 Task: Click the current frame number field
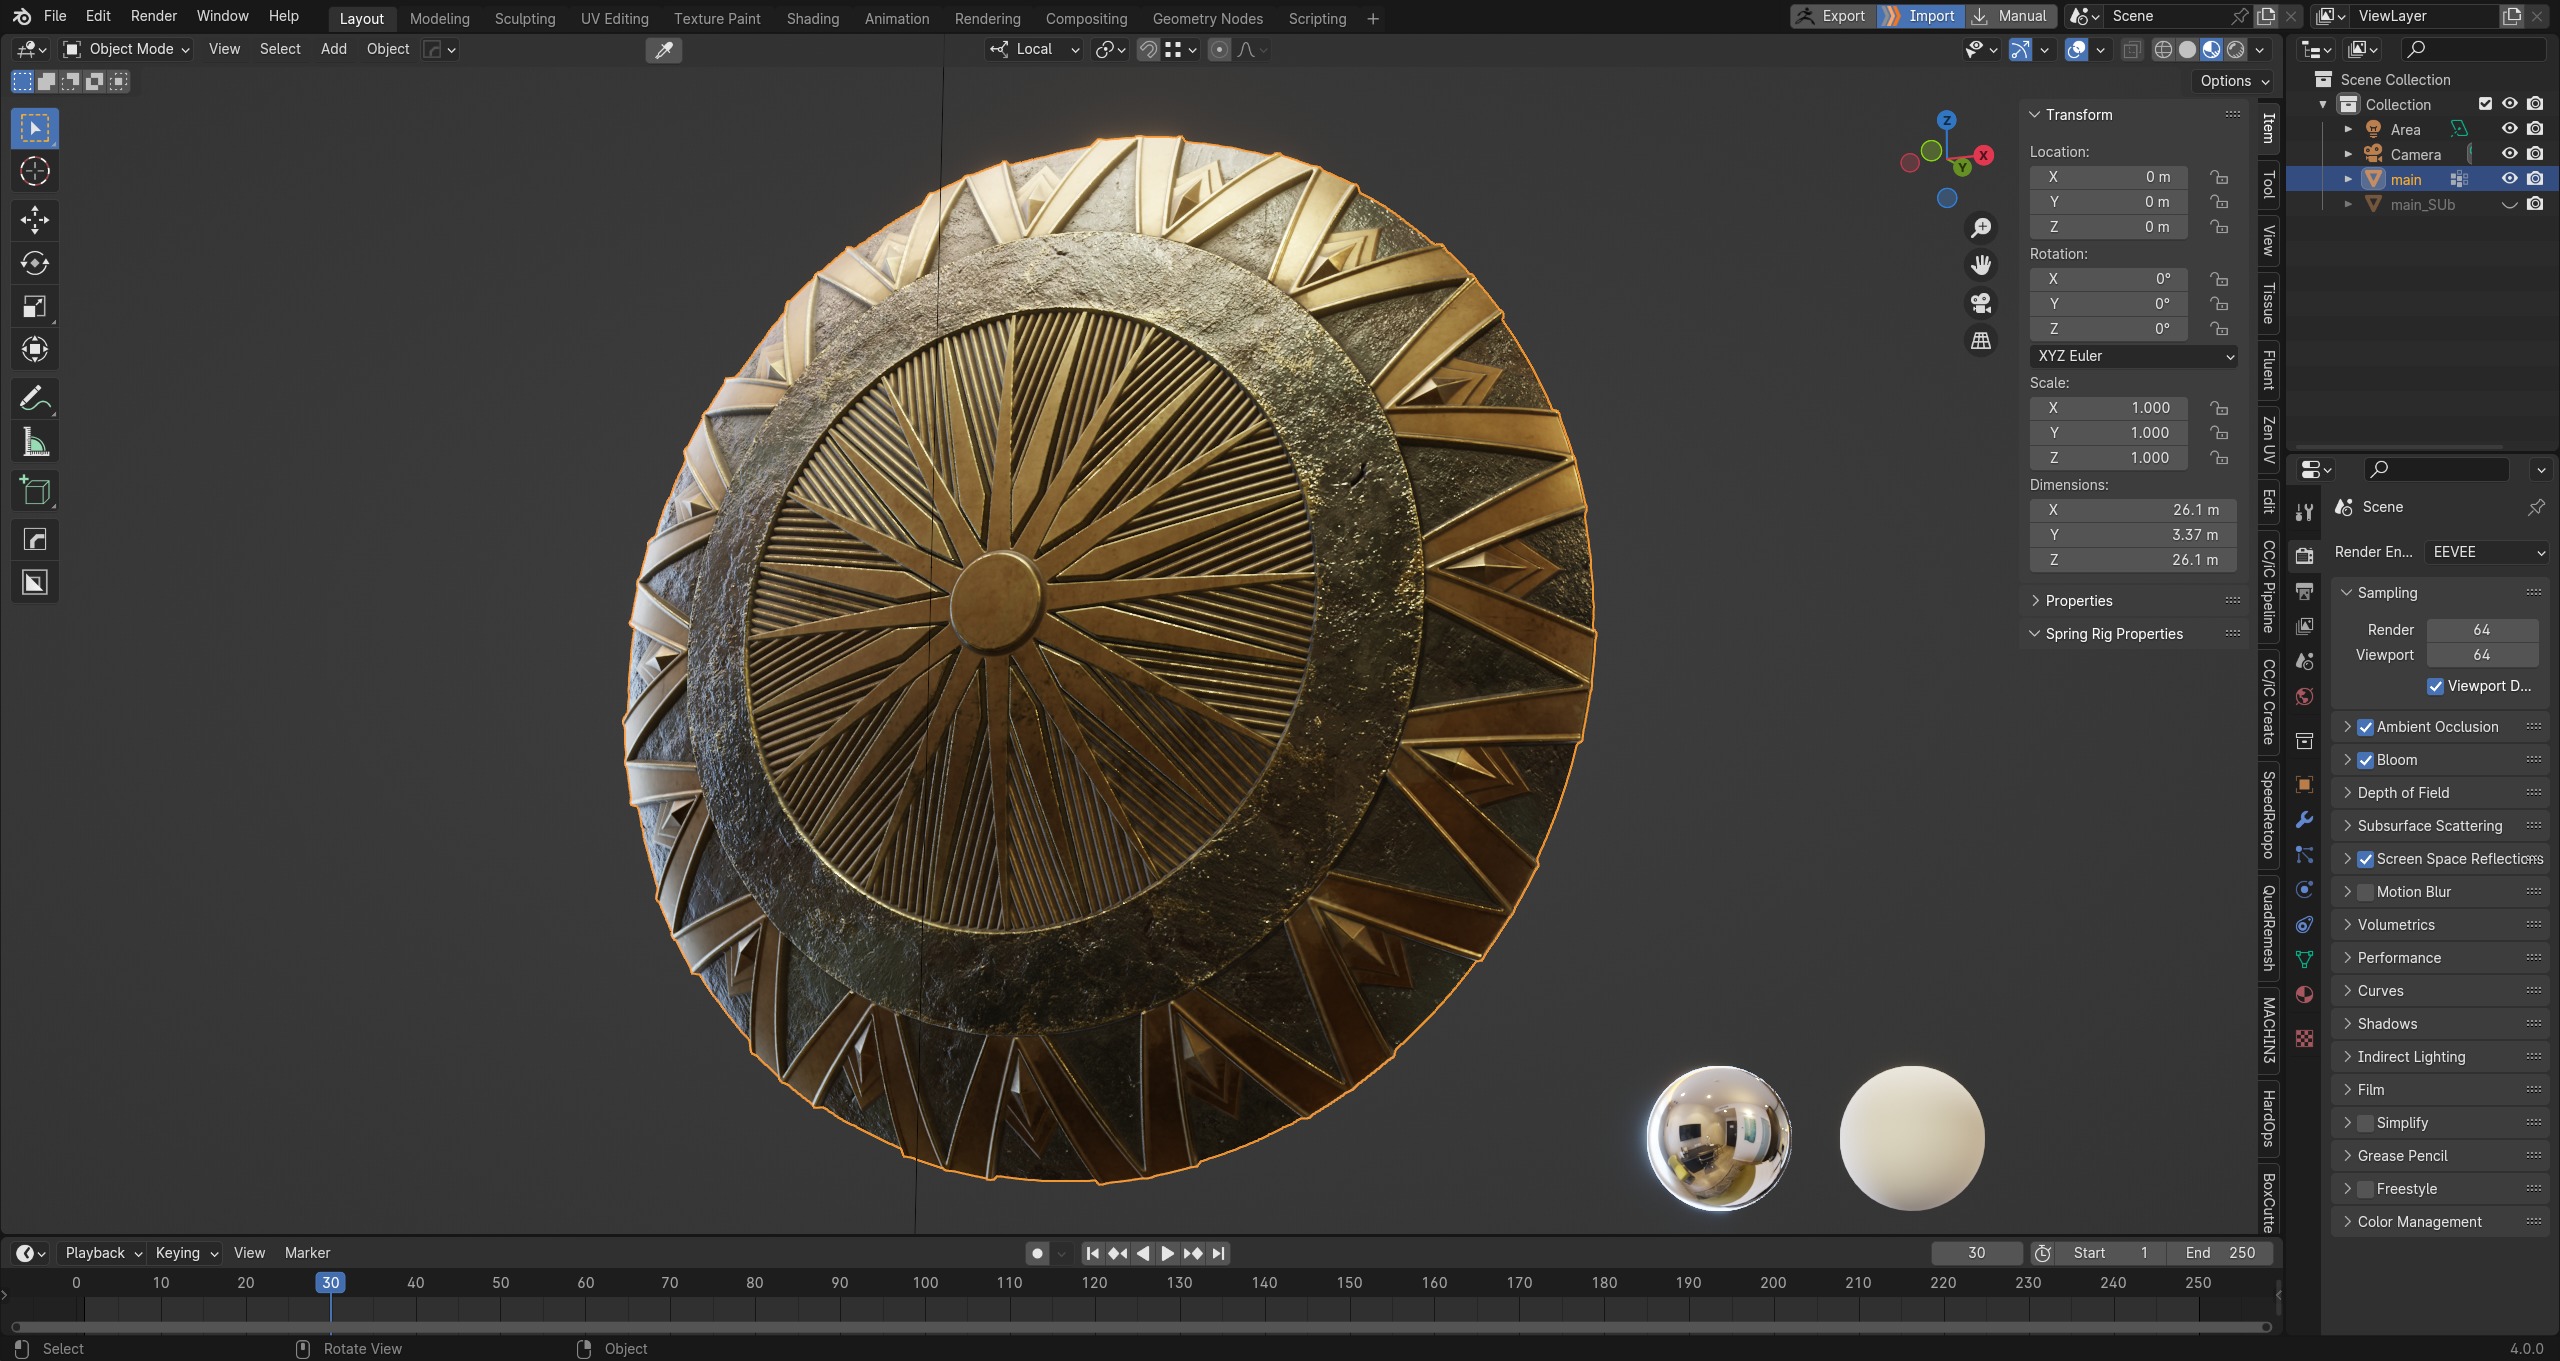click(x=1976, y=1253)
